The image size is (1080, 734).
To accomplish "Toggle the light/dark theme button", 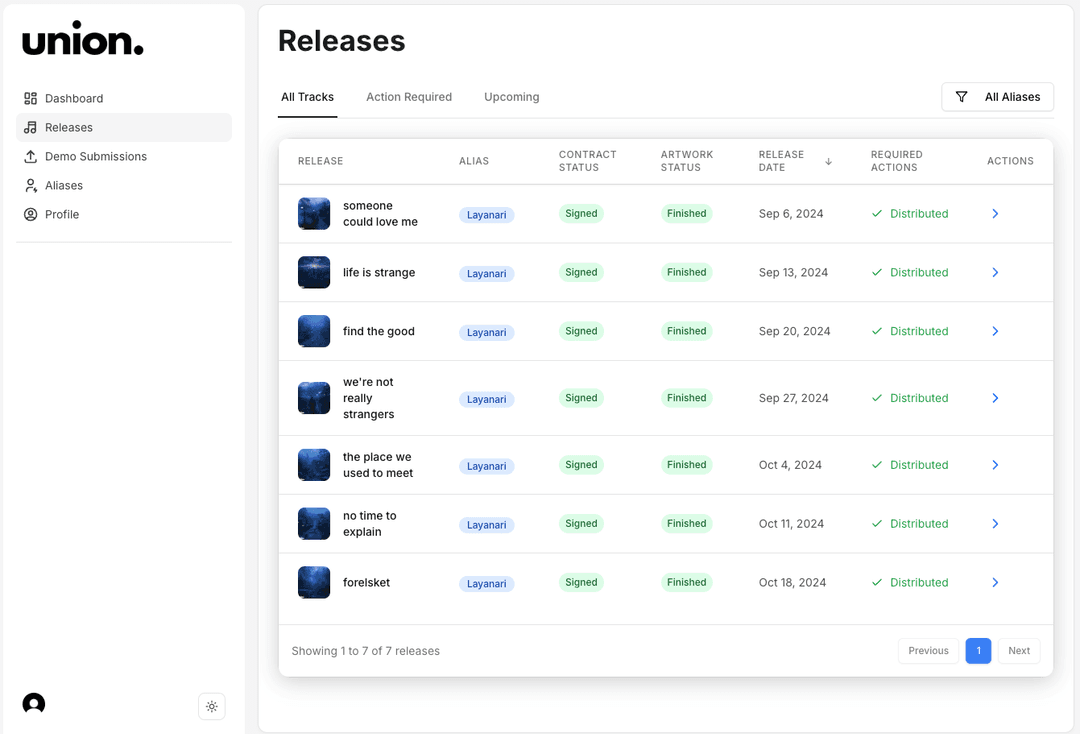I will tap(211, 706).
